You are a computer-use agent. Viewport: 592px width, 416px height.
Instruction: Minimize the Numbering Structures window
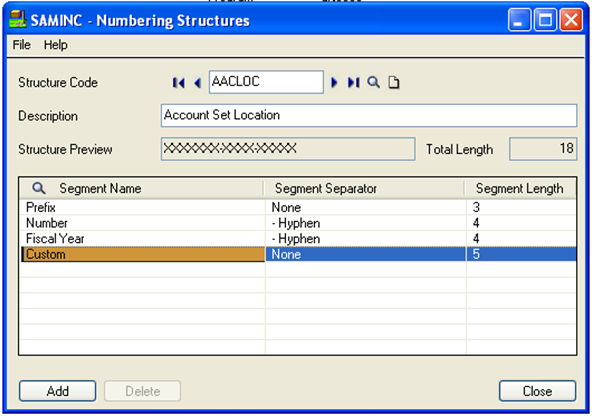519,20
